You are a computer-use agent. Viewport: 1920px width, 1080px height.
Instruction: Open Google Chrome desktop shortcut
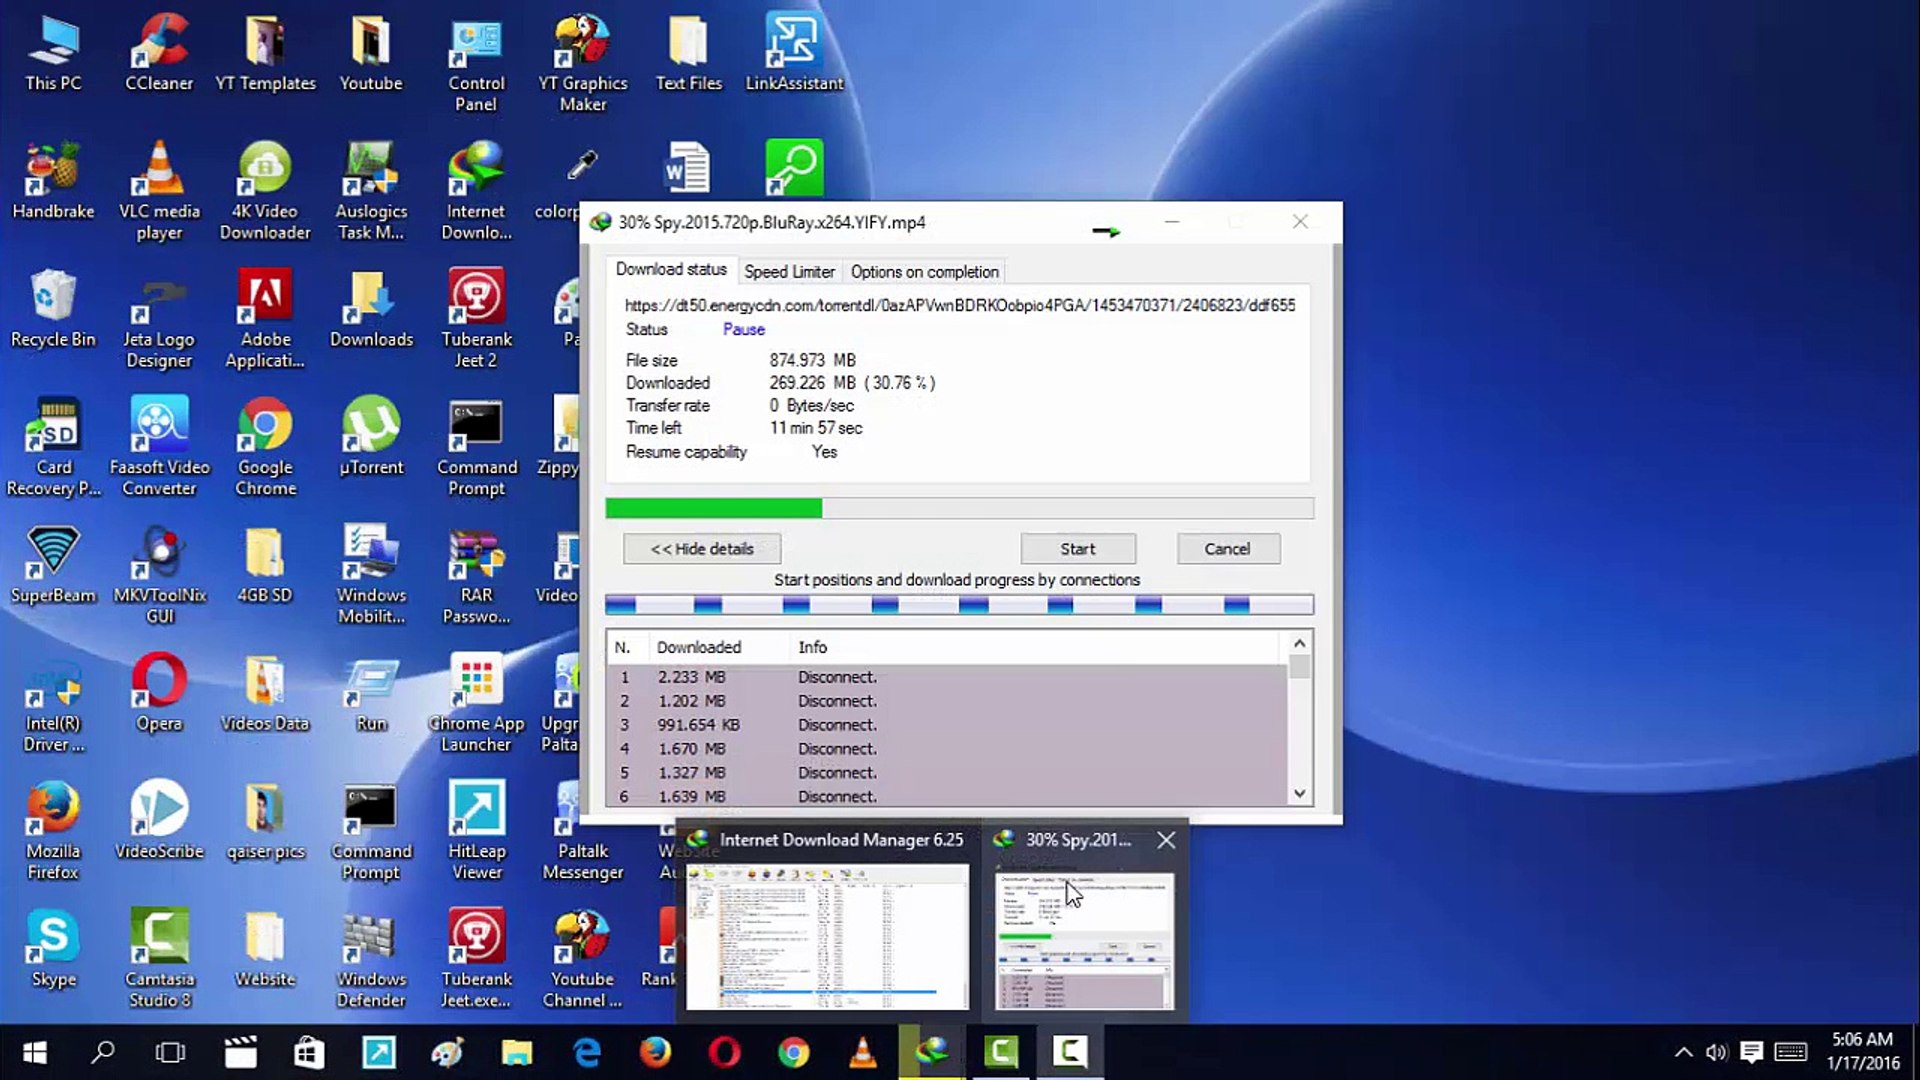click(265, 446)
